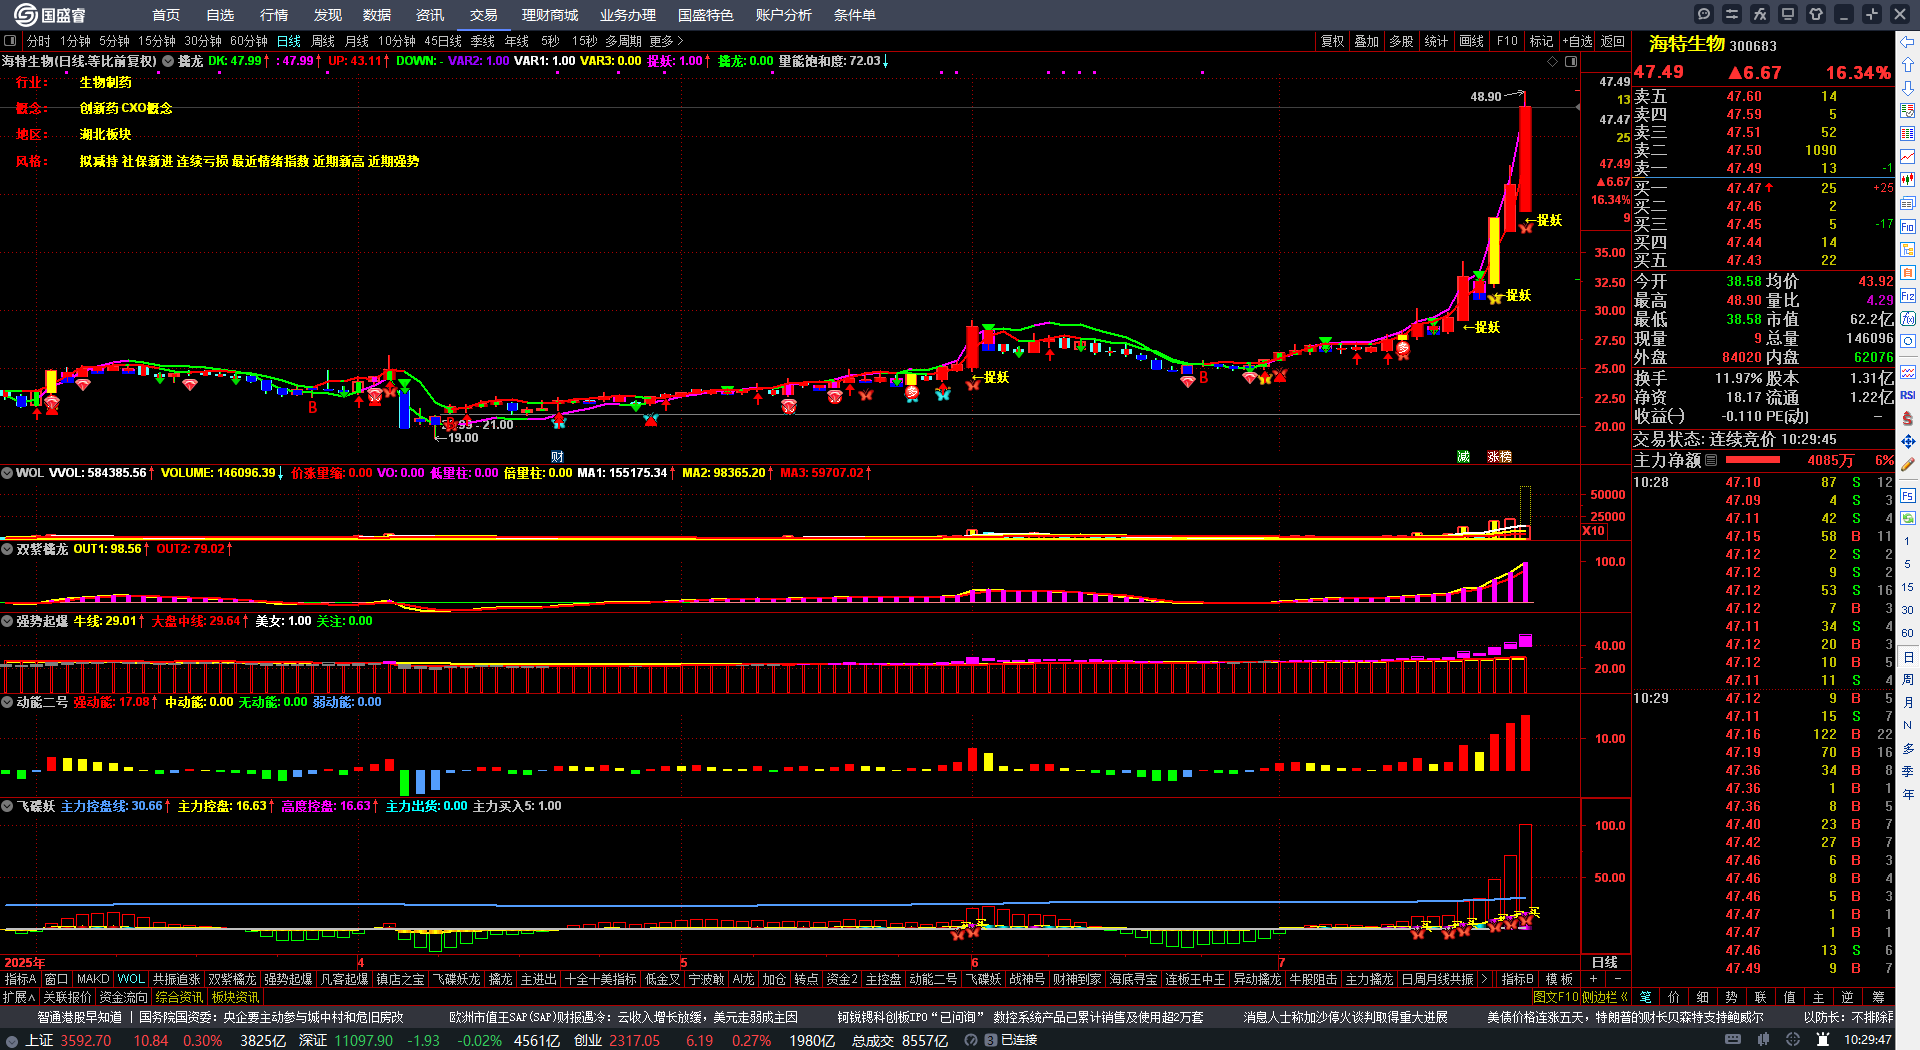This screenshot has width=1920, height=1050.
Task: Click the Guosheng logo icon at top left
Action: tap(25, 14)
